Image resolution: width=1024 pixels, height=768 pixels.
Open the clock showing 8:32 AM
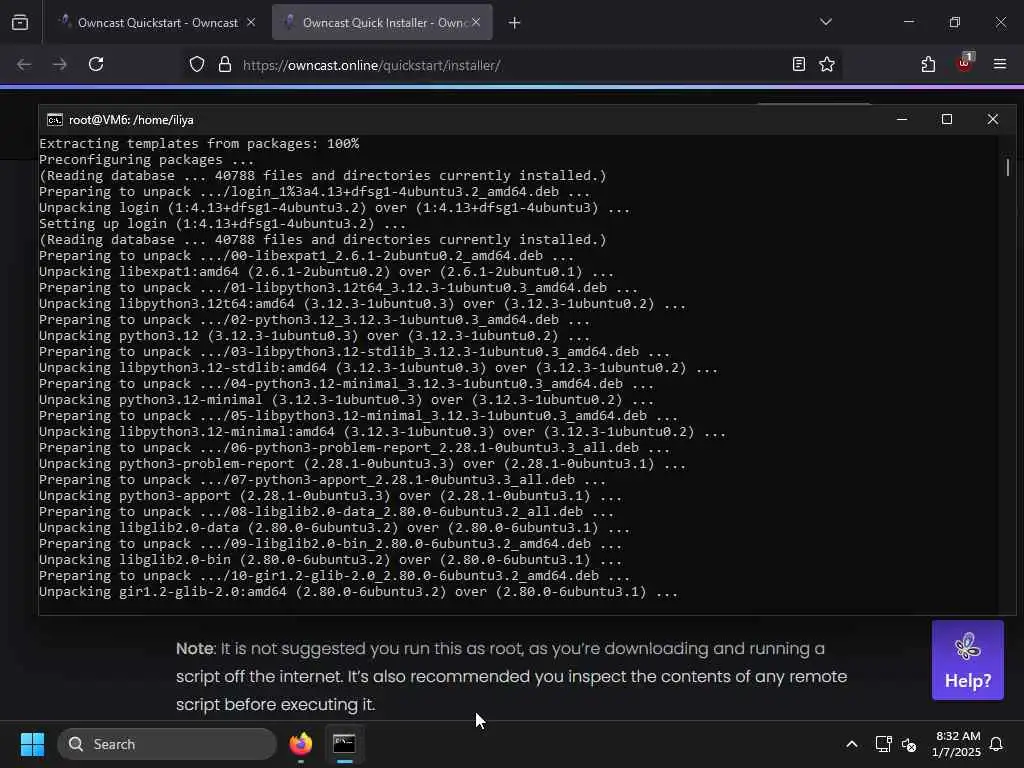[956, 744]
